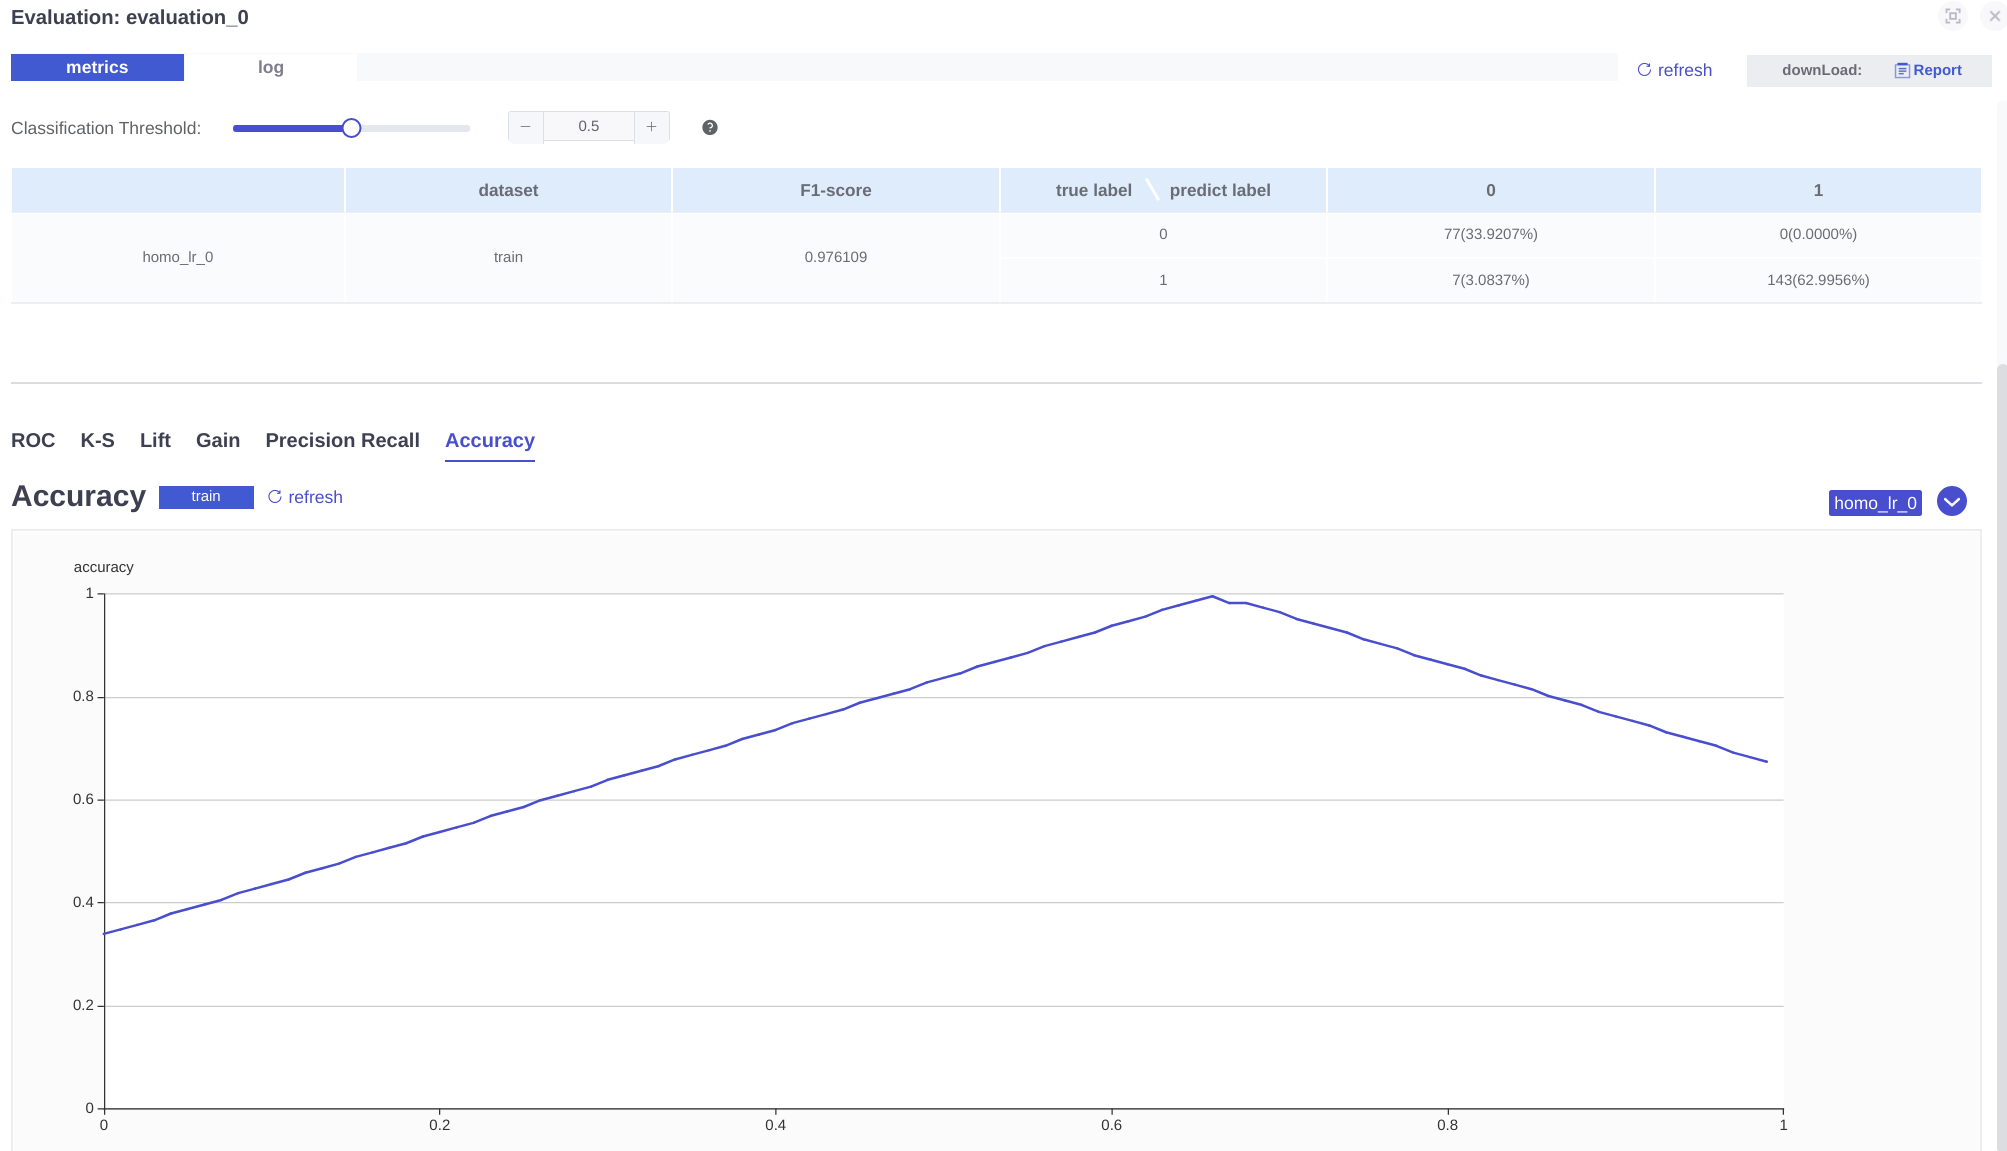Switch to the log tab
The image size is (2007, 1151).
[x=270, y=68]
